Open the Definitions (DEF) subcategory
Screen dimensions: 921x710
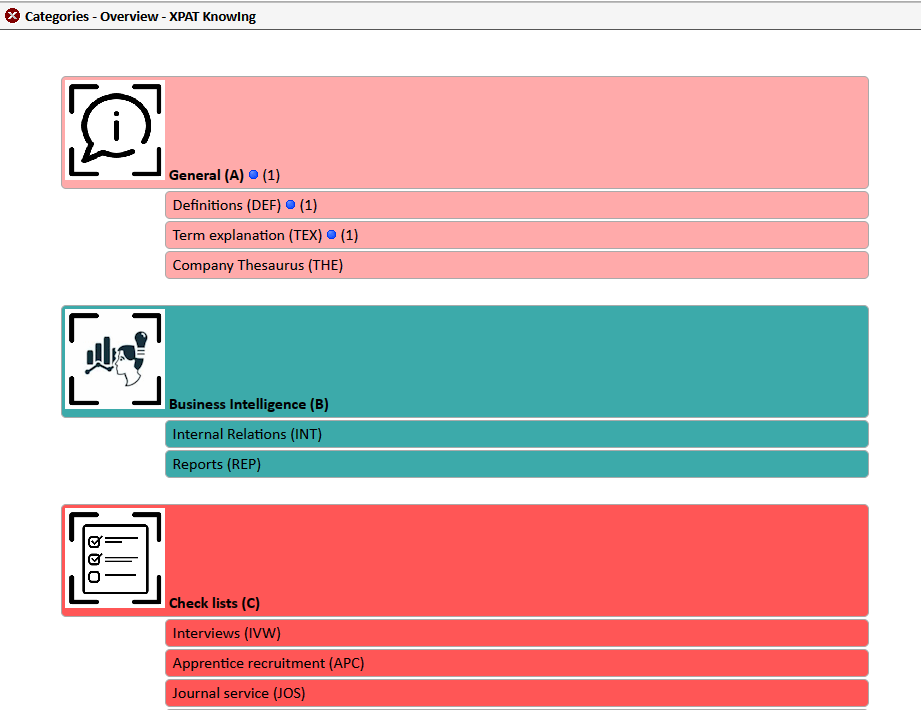tap(516, 205)
